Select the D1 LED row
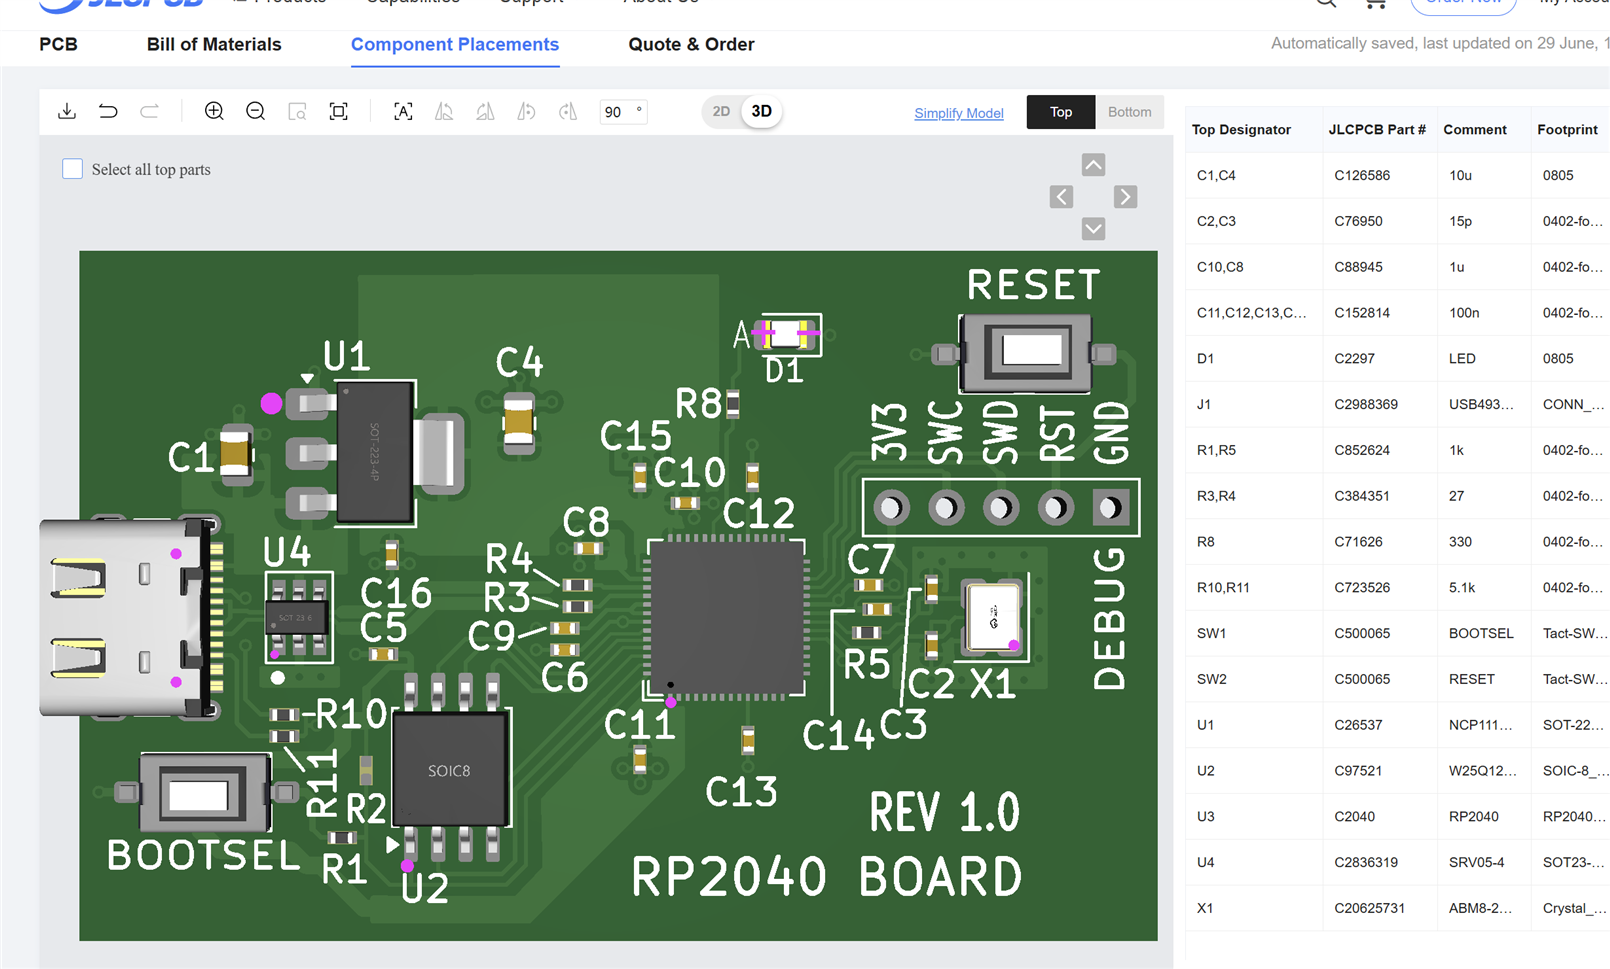Viewport: 1610px width, 969px height. point(1397,358)
